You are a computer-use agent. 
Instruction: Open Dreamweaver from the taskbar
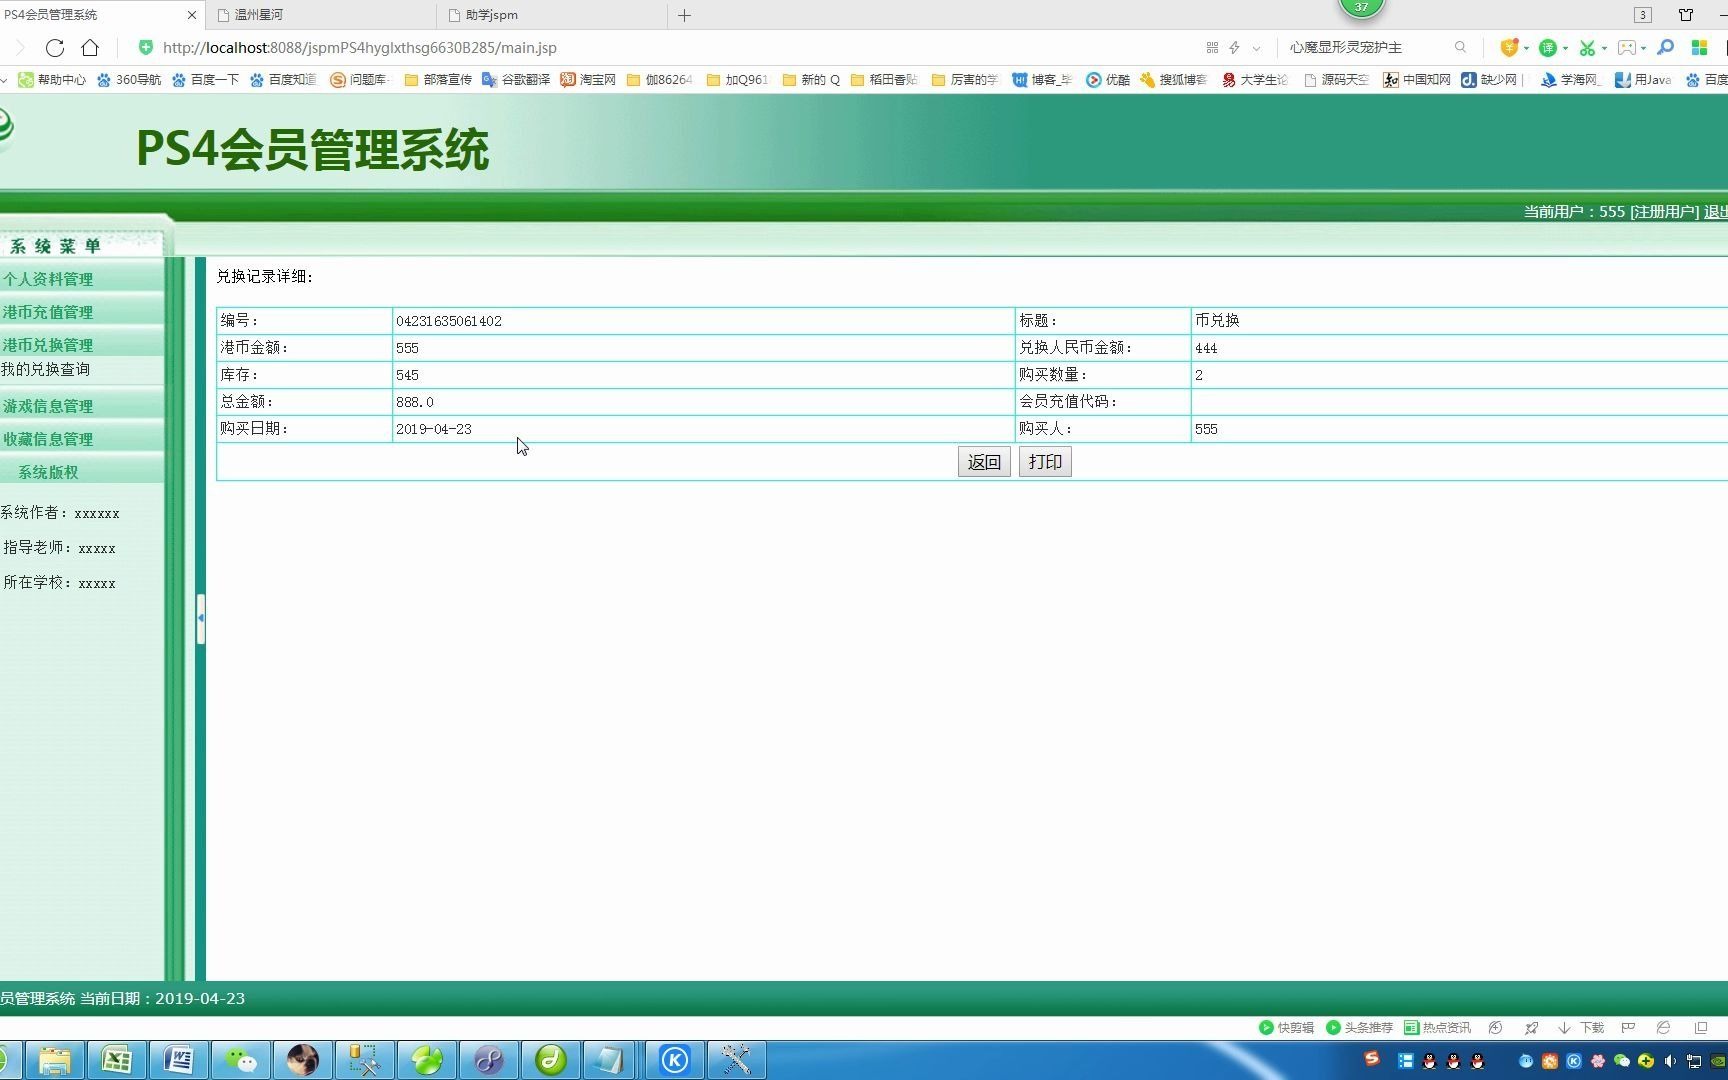click(x=550, y=1060)
